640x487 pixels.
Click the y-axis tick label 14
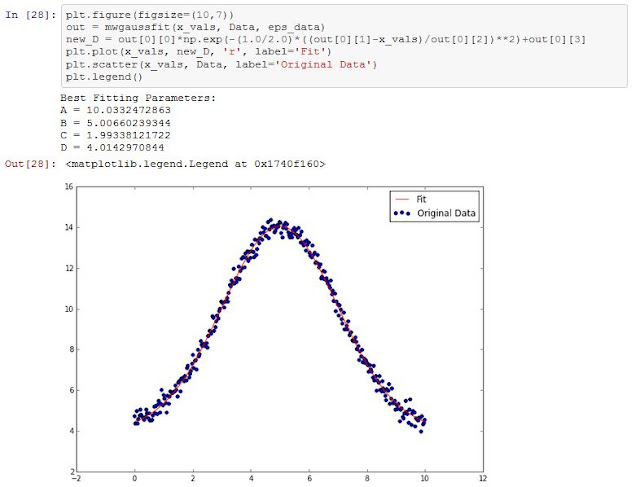[69, 227]
